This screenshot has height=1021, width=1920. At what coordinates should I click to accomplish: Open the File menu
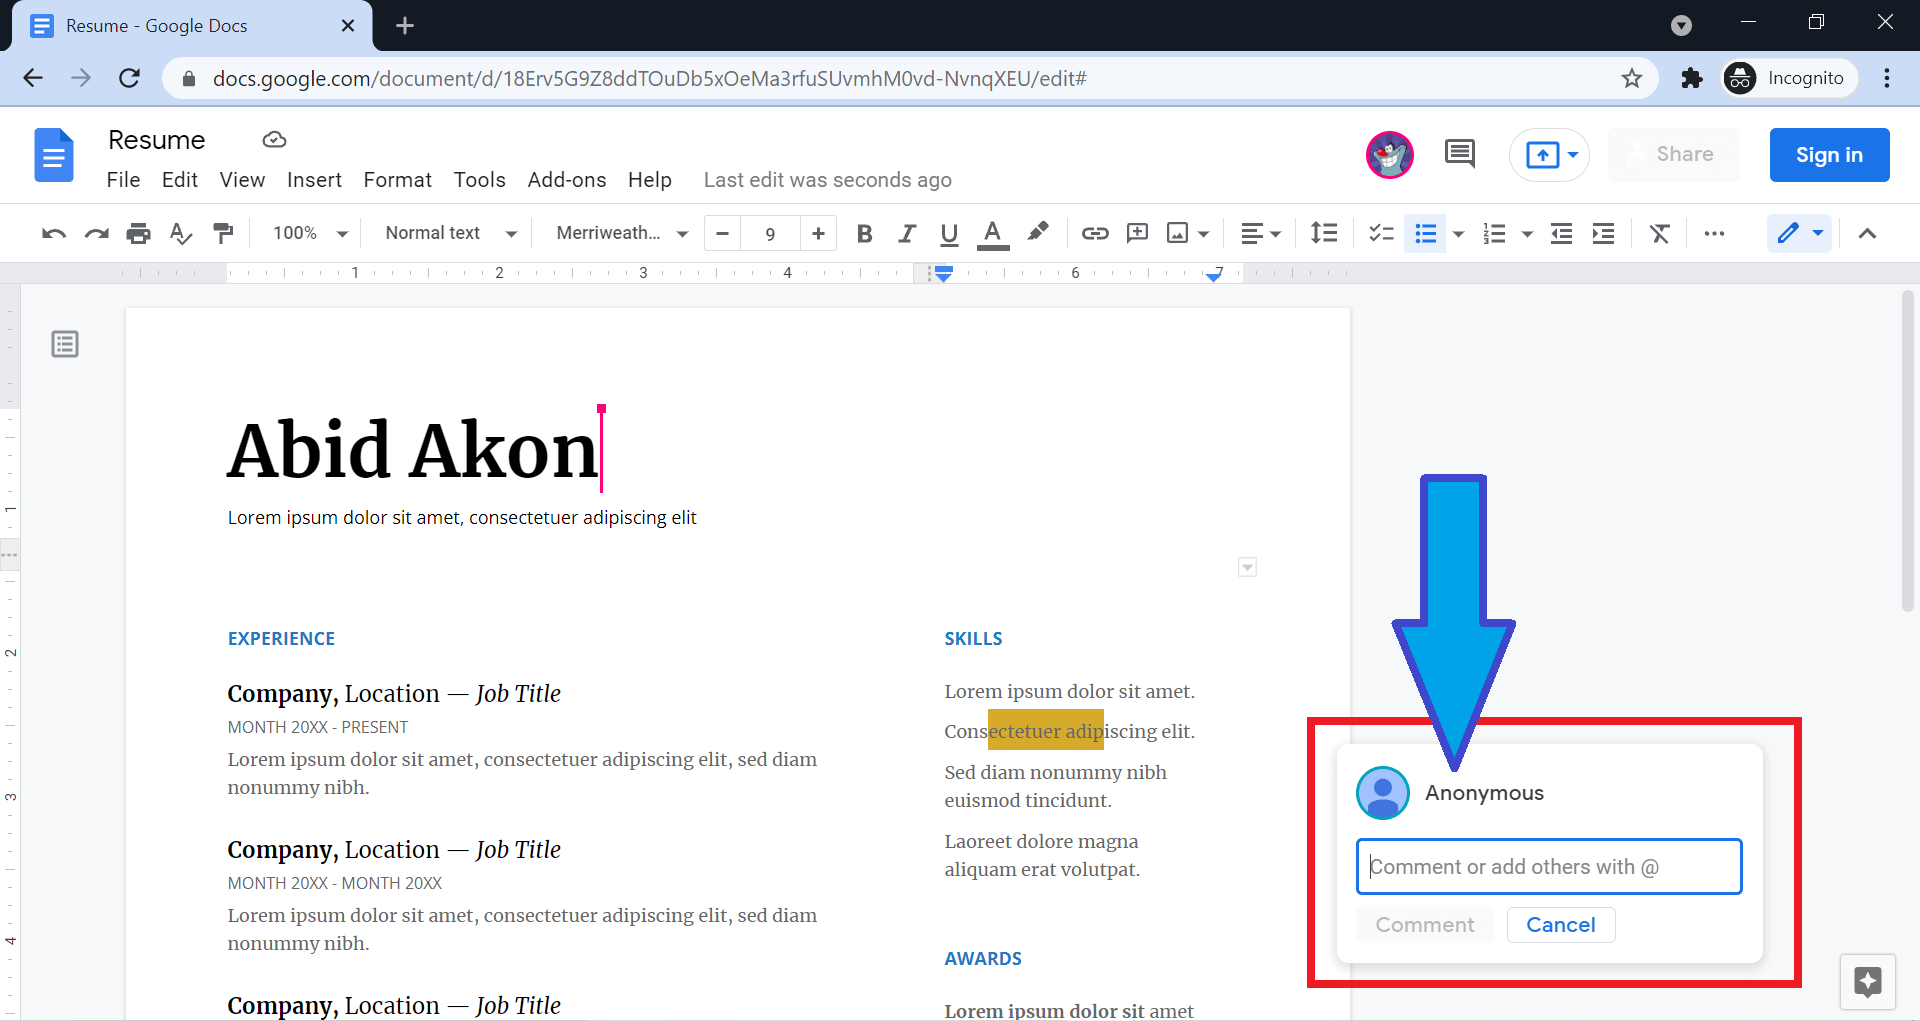coord(123,180)
